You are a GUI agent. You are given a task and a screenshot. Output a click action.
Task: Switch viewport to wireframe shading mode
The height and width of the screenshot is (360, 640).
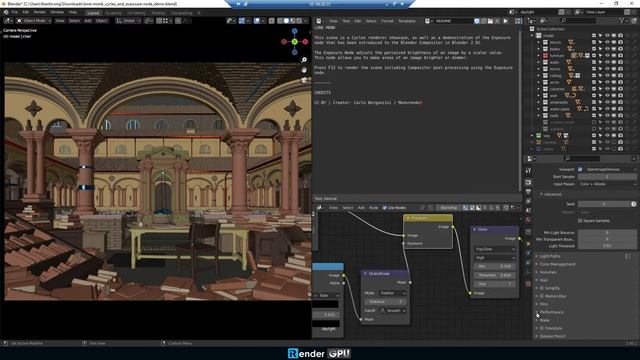(280, 20)
